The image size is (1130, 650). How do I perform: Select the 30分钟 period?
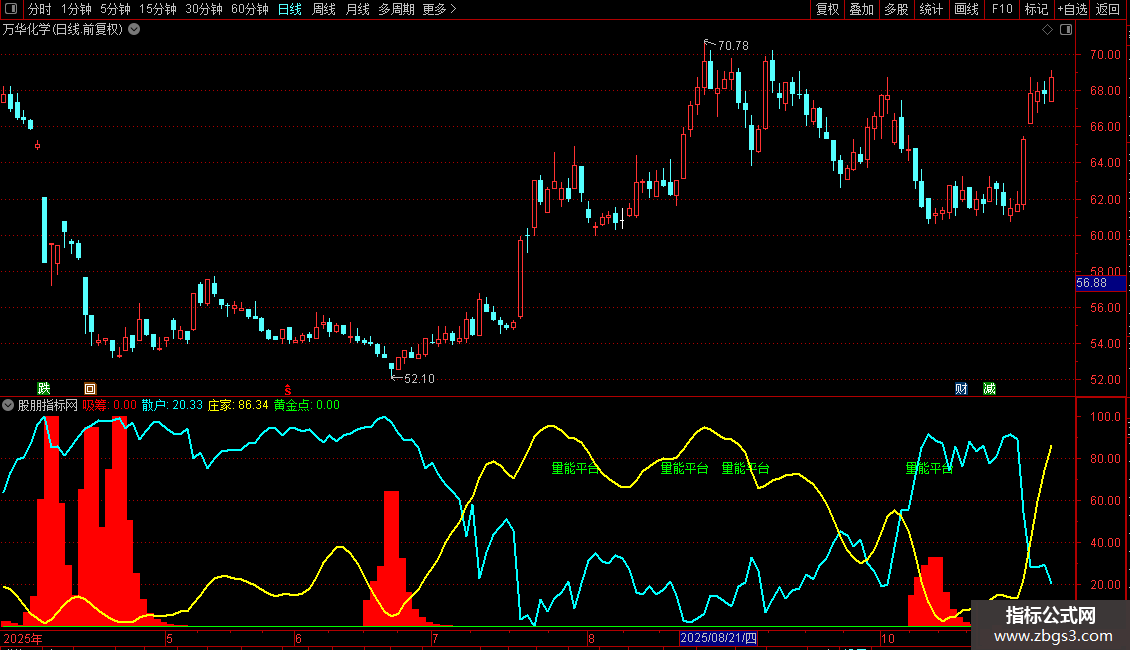coord(203,9)
